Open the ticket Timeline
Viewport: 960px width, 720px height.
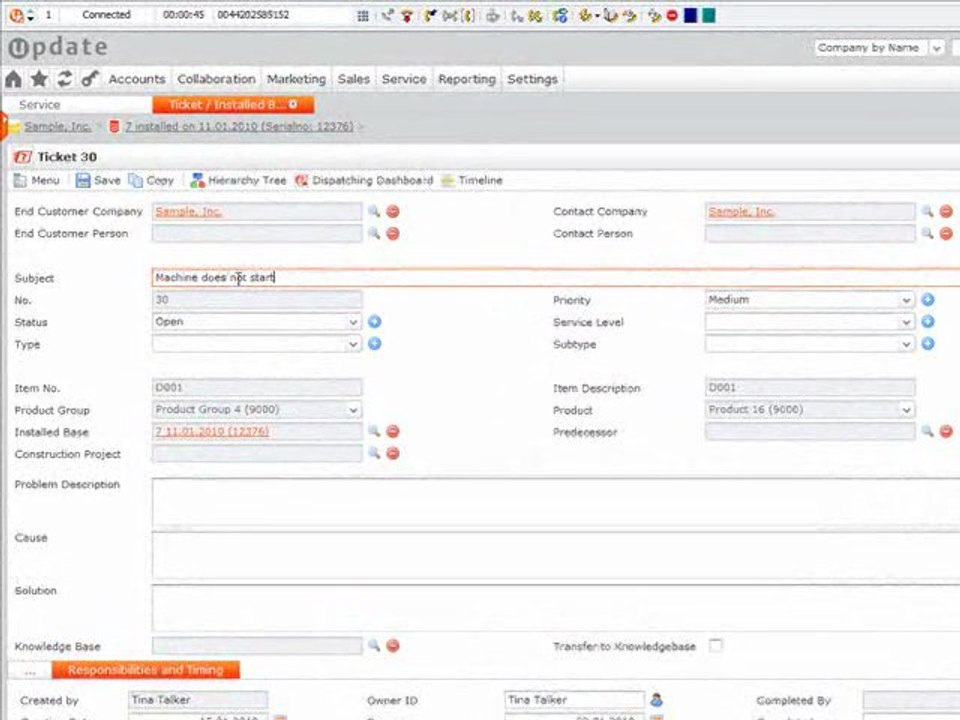472,180
